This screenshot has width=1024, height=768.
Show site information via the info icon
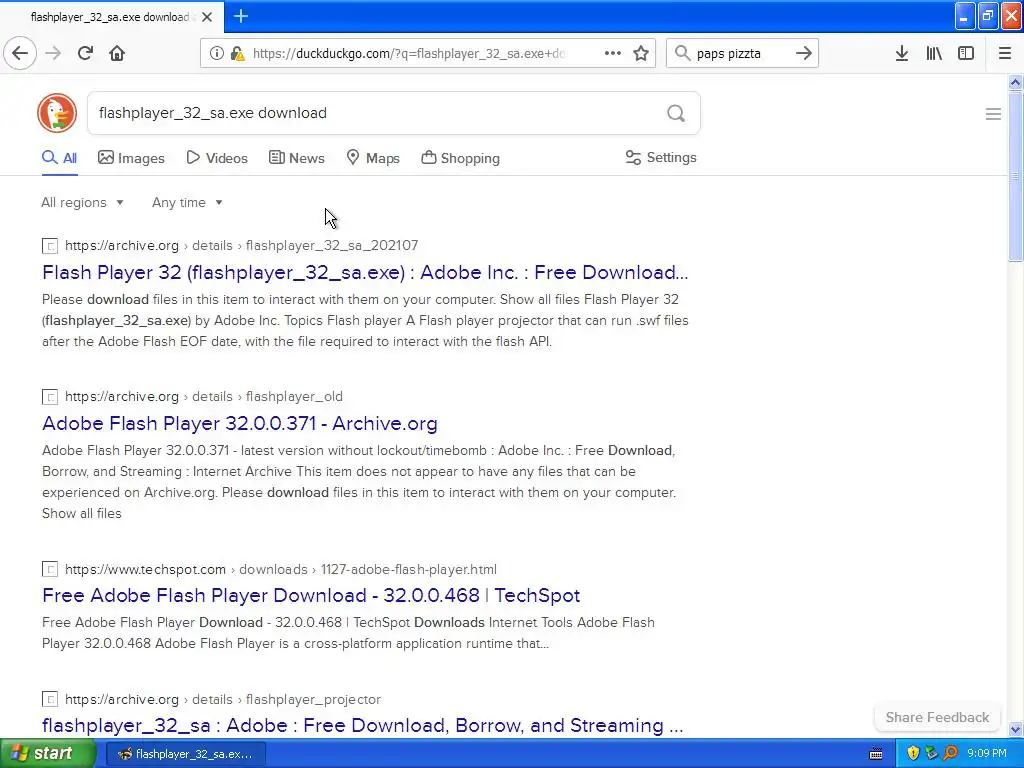coord(217,53)
